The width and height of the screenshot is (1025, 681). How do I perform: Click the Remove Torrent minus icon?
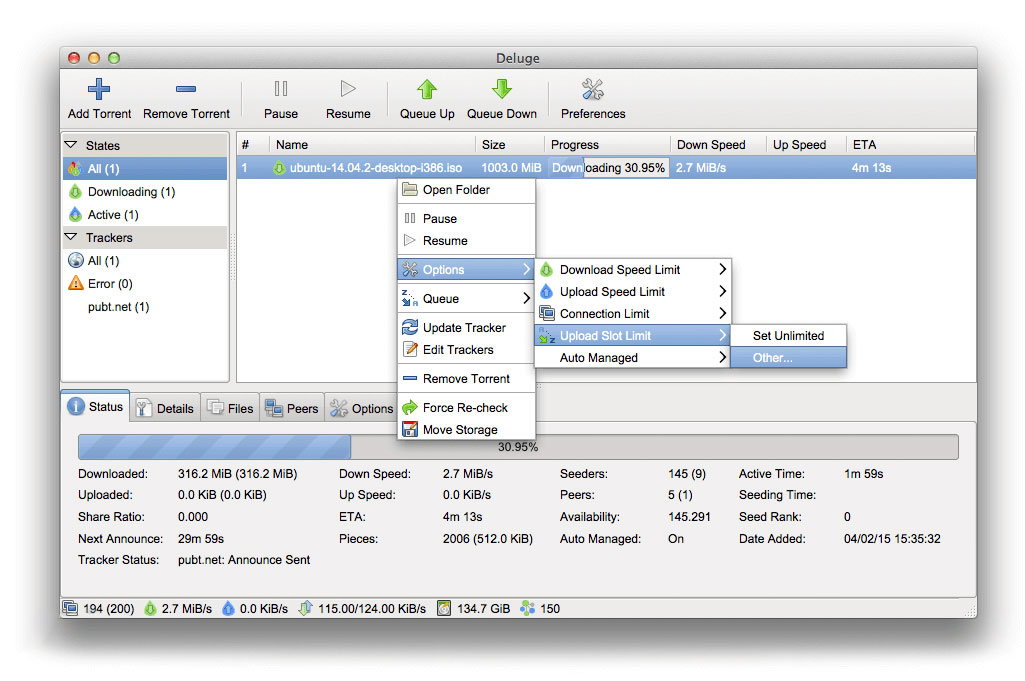(186, 89)
